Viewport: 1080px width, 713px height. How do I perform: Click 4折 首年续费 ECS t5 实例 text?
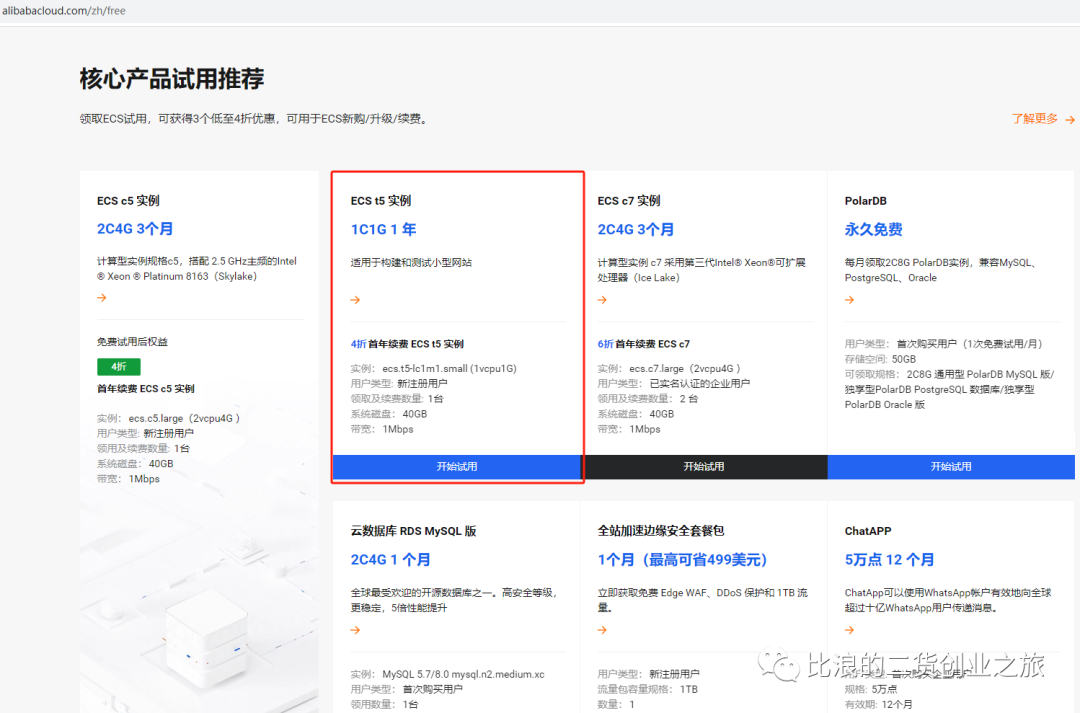[407, 344]
